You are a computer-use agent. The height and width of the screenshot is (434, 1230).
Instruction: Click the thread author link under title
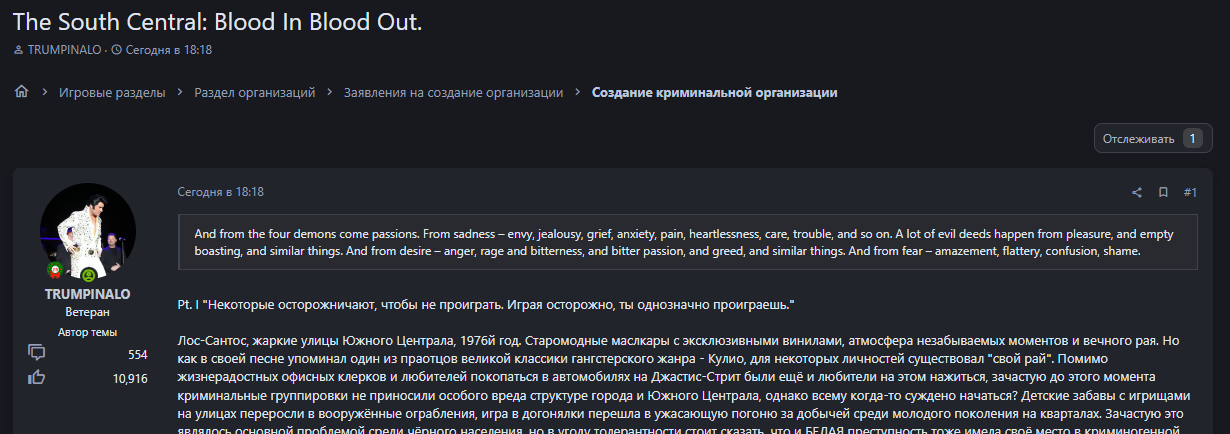tap(64, 49)
